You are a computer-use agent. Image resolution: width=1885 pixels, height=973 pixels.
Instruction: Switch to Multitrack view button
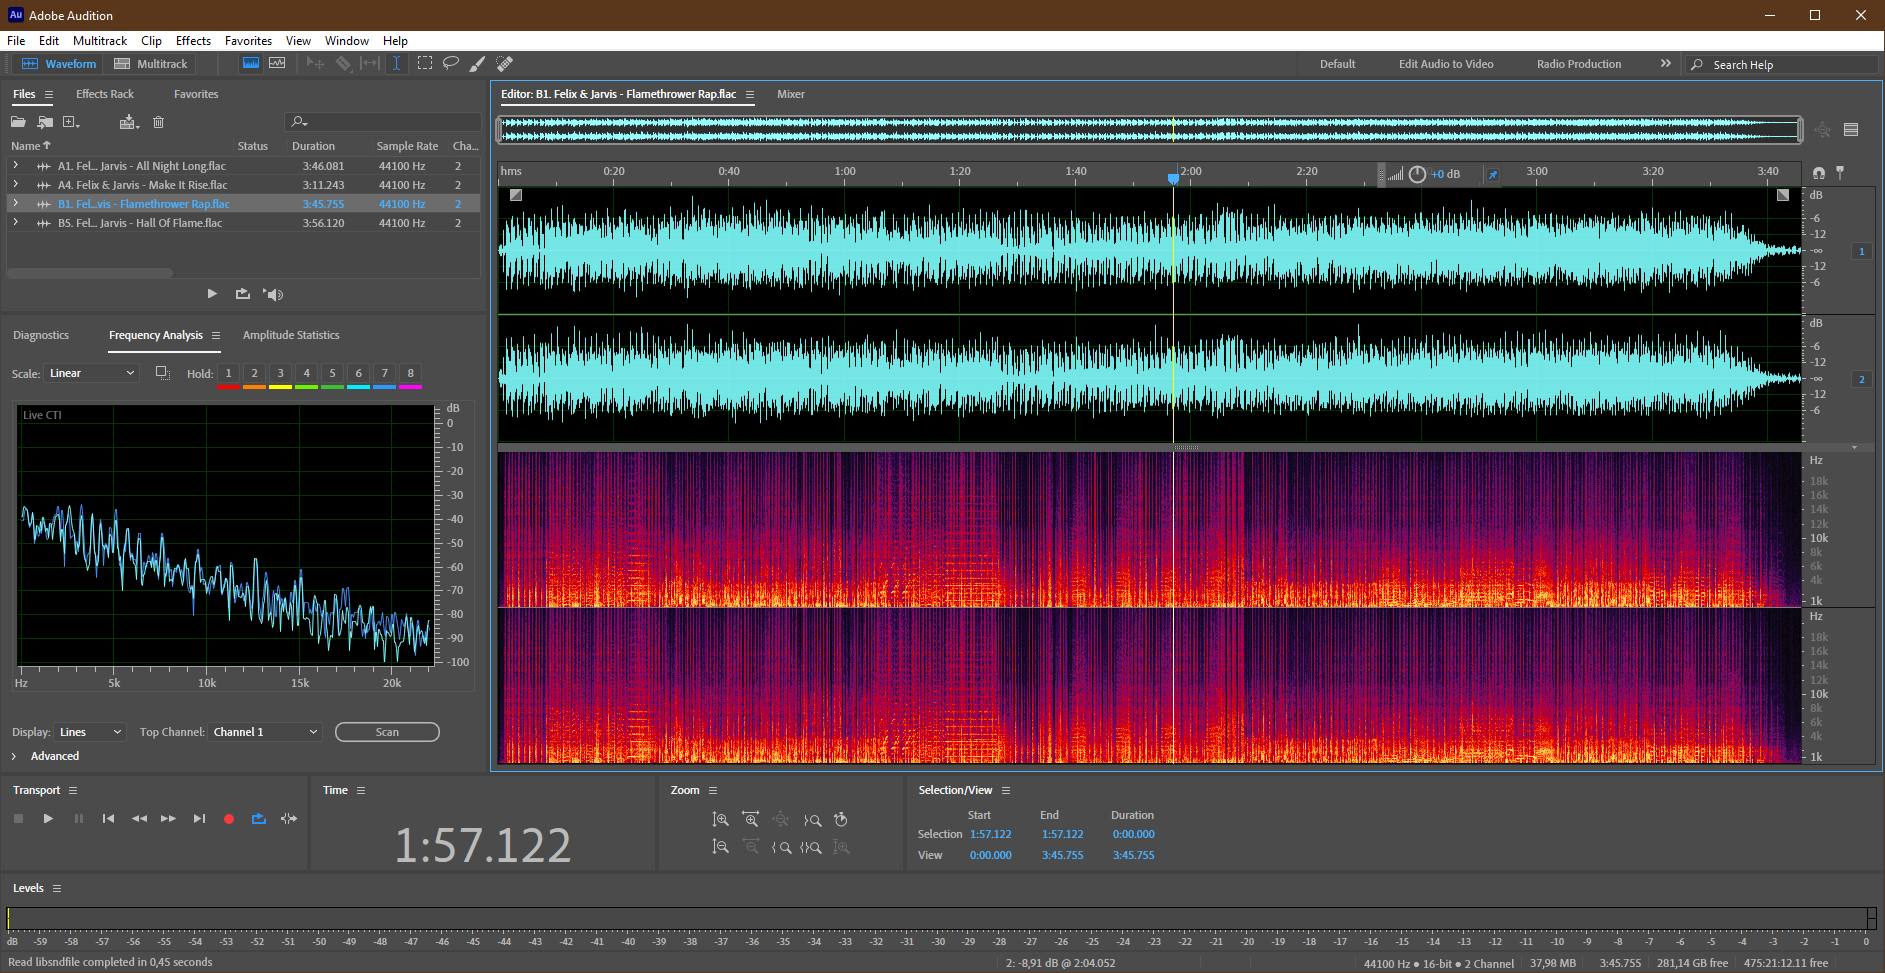151,64
